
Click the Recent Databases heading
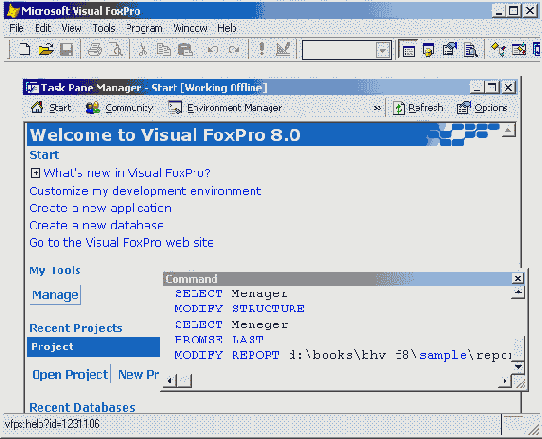click(x=82, y=408)
